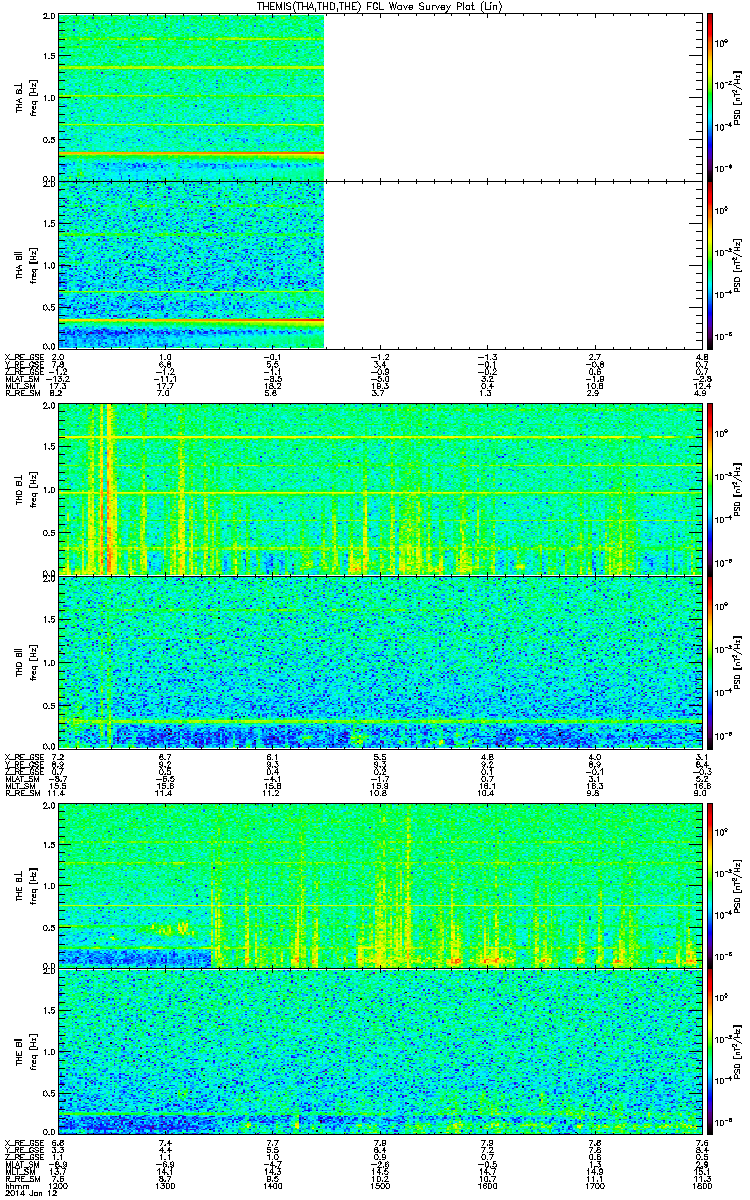Click the 1300 time tick label
Screen dimensions: 750x1200
coord(166,1186)
